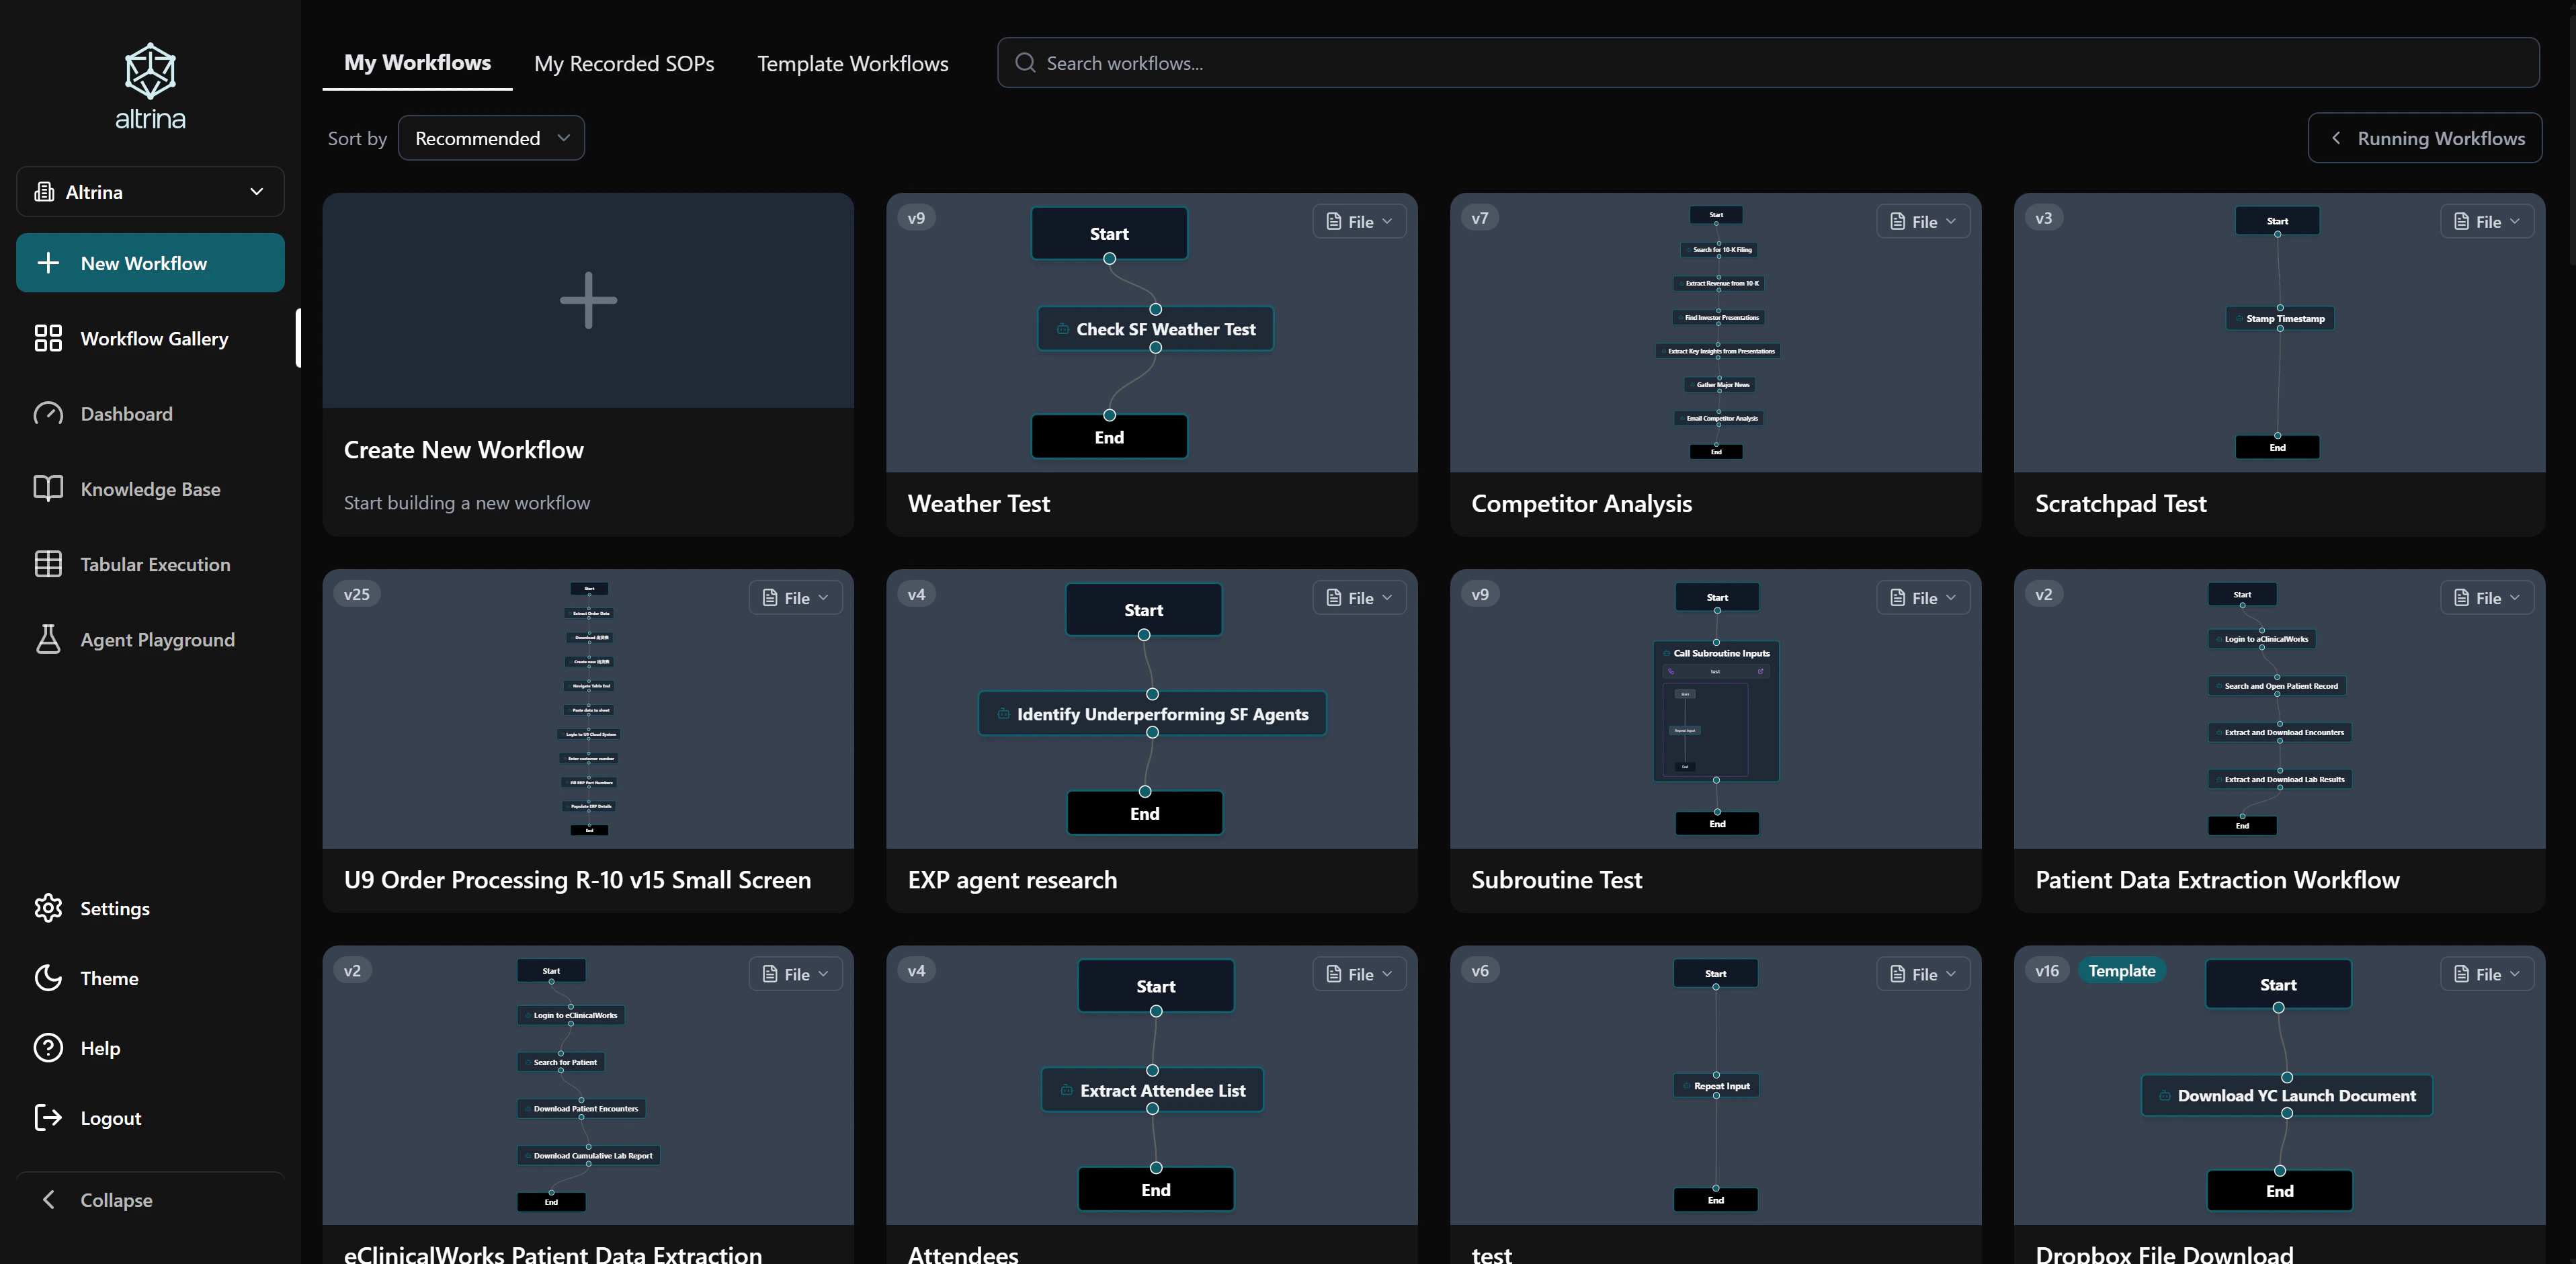Open Agent Playground flask icon

pyautogui.click(x=48, y=639)
